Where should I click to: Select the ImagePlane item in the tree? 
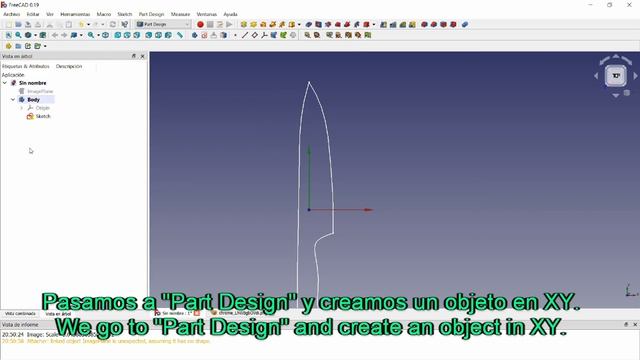[x=40, y=91]
